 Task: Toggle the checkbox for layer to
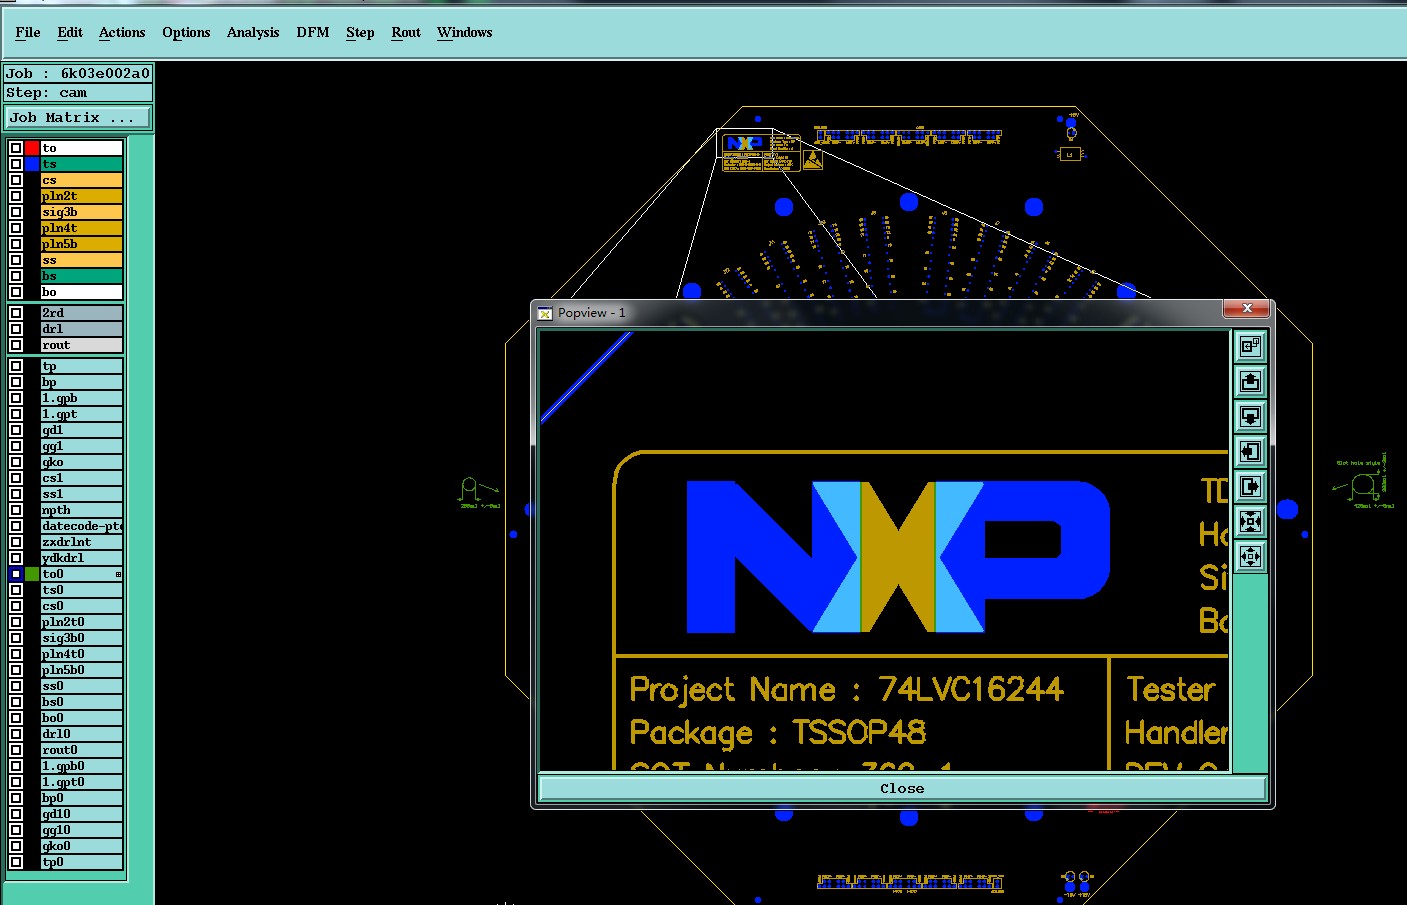(16, 148)
